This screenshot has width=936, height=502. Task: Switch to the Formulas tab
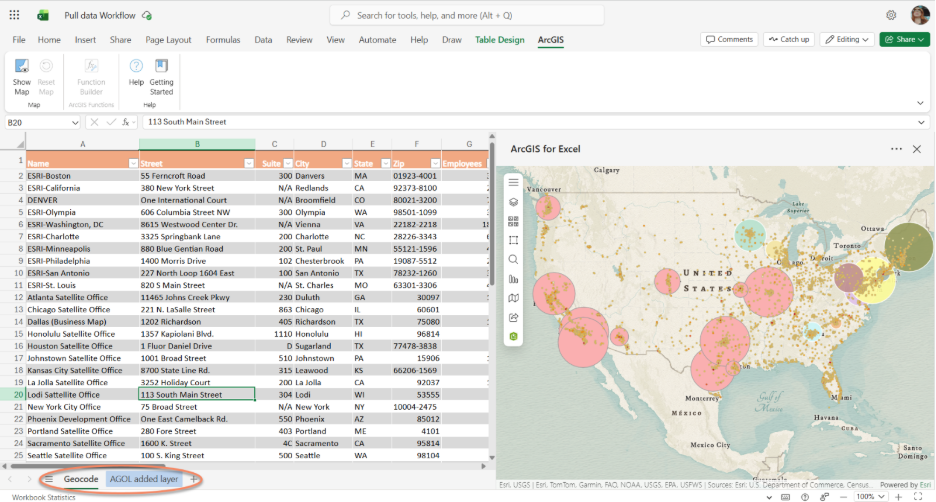(223, 39)
